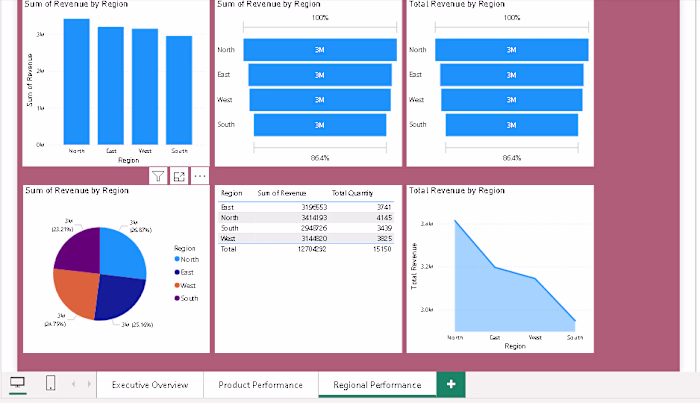Click West legend color marker in pie chart
Image resolution: width=700 pixels, height=403 pixels.
coord(177,285)
